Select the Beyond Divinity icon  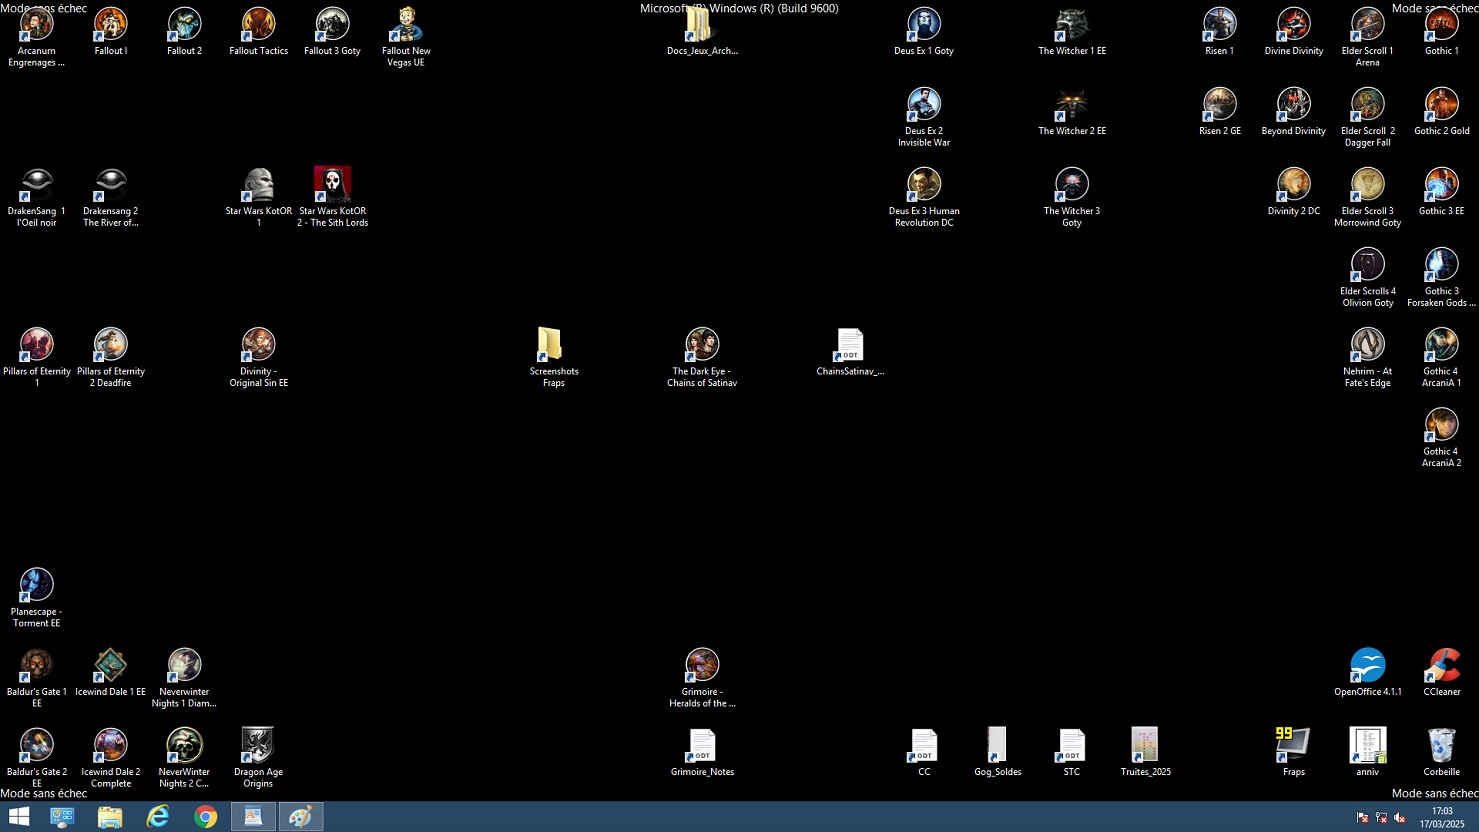[1294, 104]
